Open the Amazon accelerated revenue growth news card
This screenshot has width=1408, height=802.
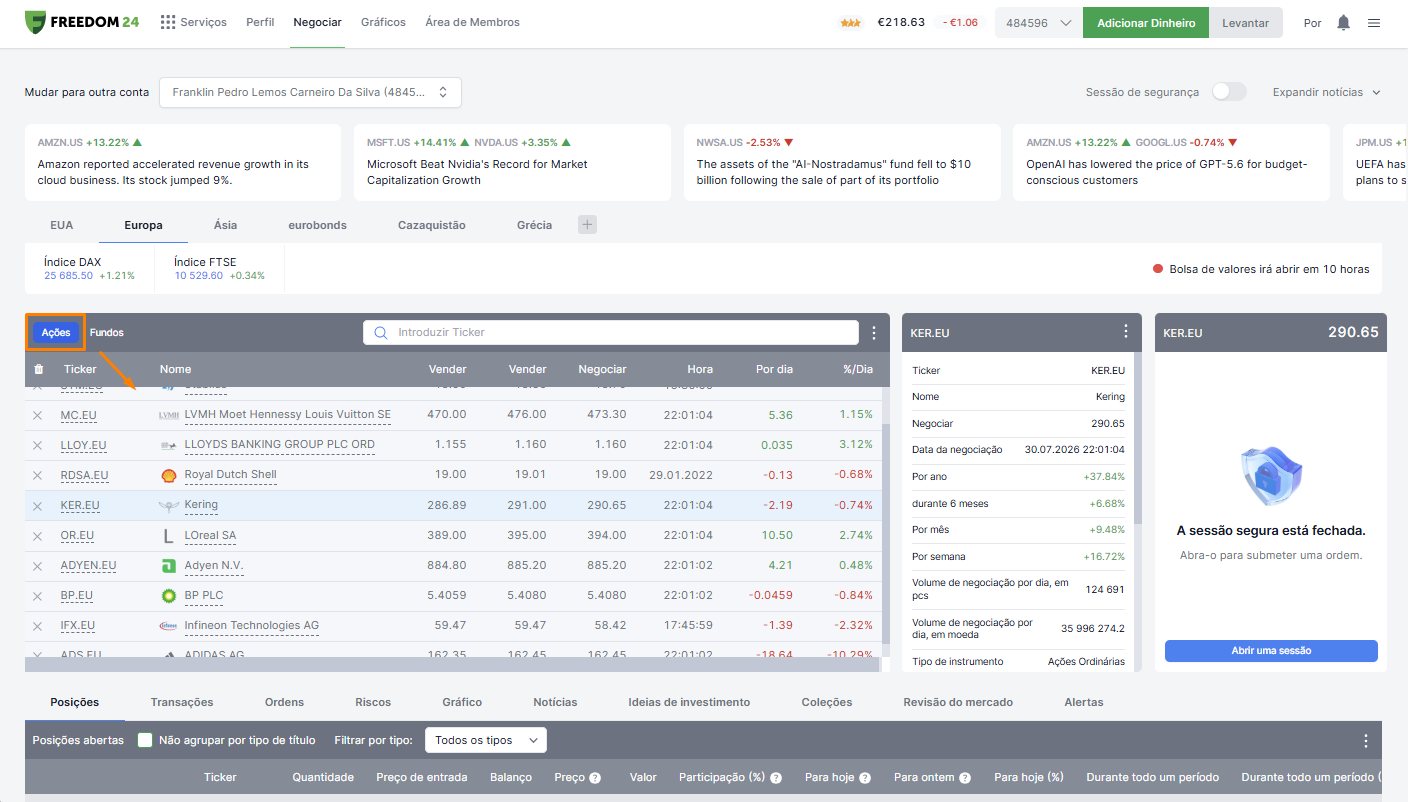click(x=183, y=163)
